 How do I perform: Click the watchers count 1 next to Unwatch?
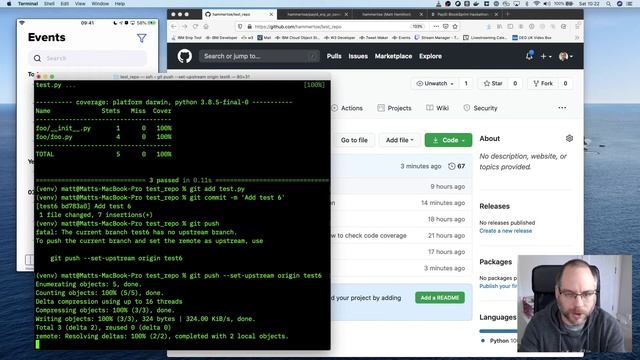pyautogui.click(x=466, y=83)
